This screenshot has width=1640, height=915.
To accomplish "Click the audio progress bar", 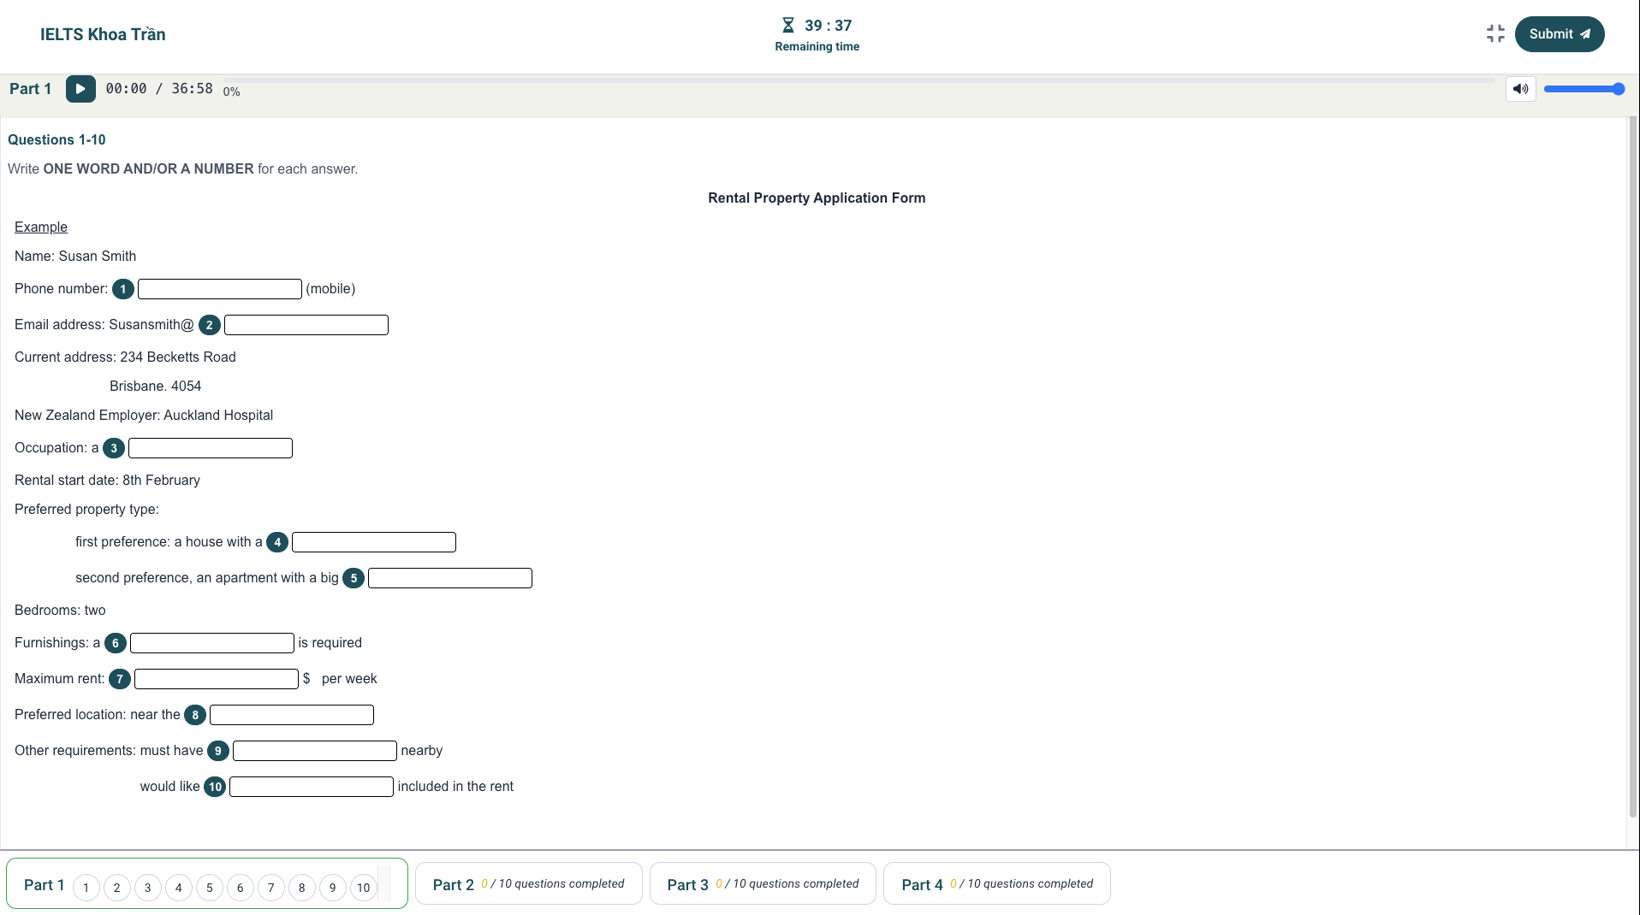I will pyautogui.click(x=860, y=80).
